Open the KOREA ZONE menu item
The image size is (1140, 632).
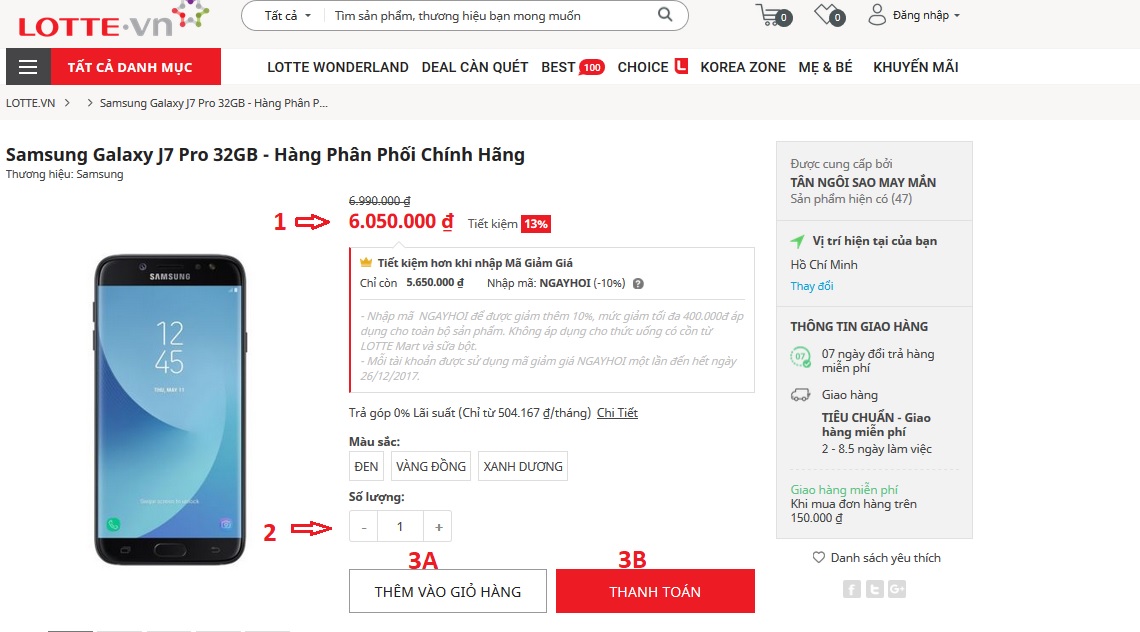coord(742,67)
